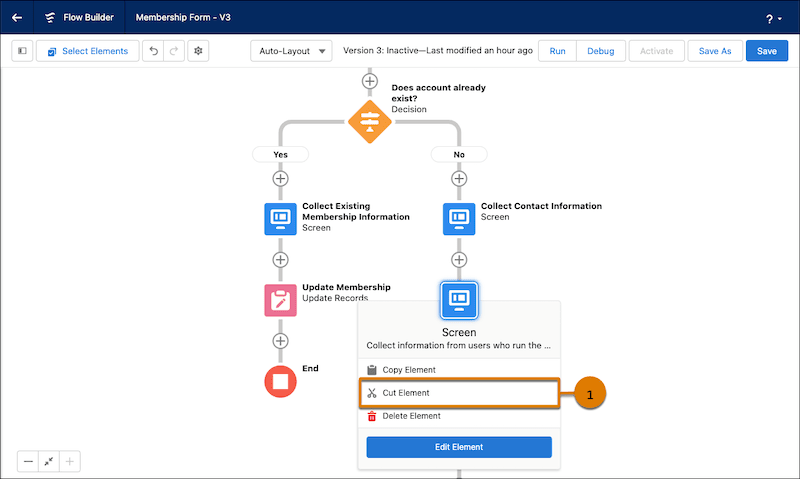
Task: Open flow settings gear icon
Action: pos(198,51)
